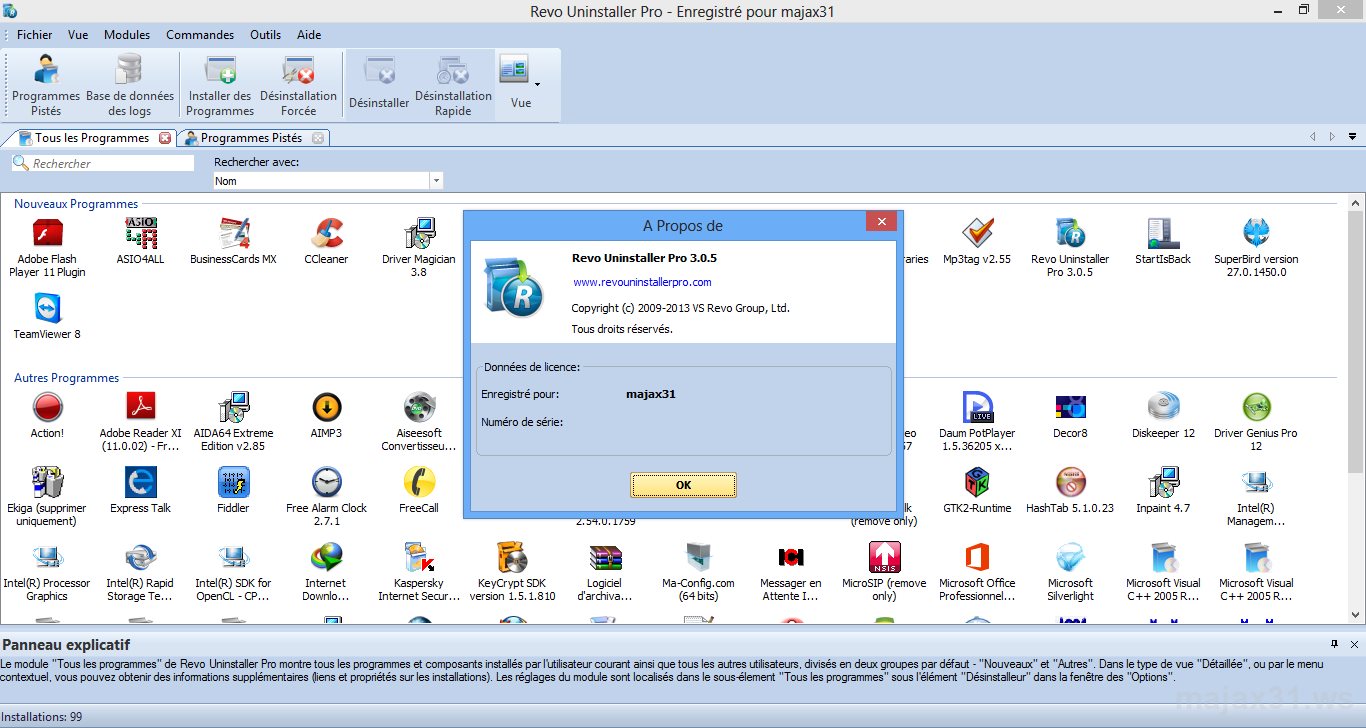Open the Programmes Pistés toolbar module

(x=46, y=85)
